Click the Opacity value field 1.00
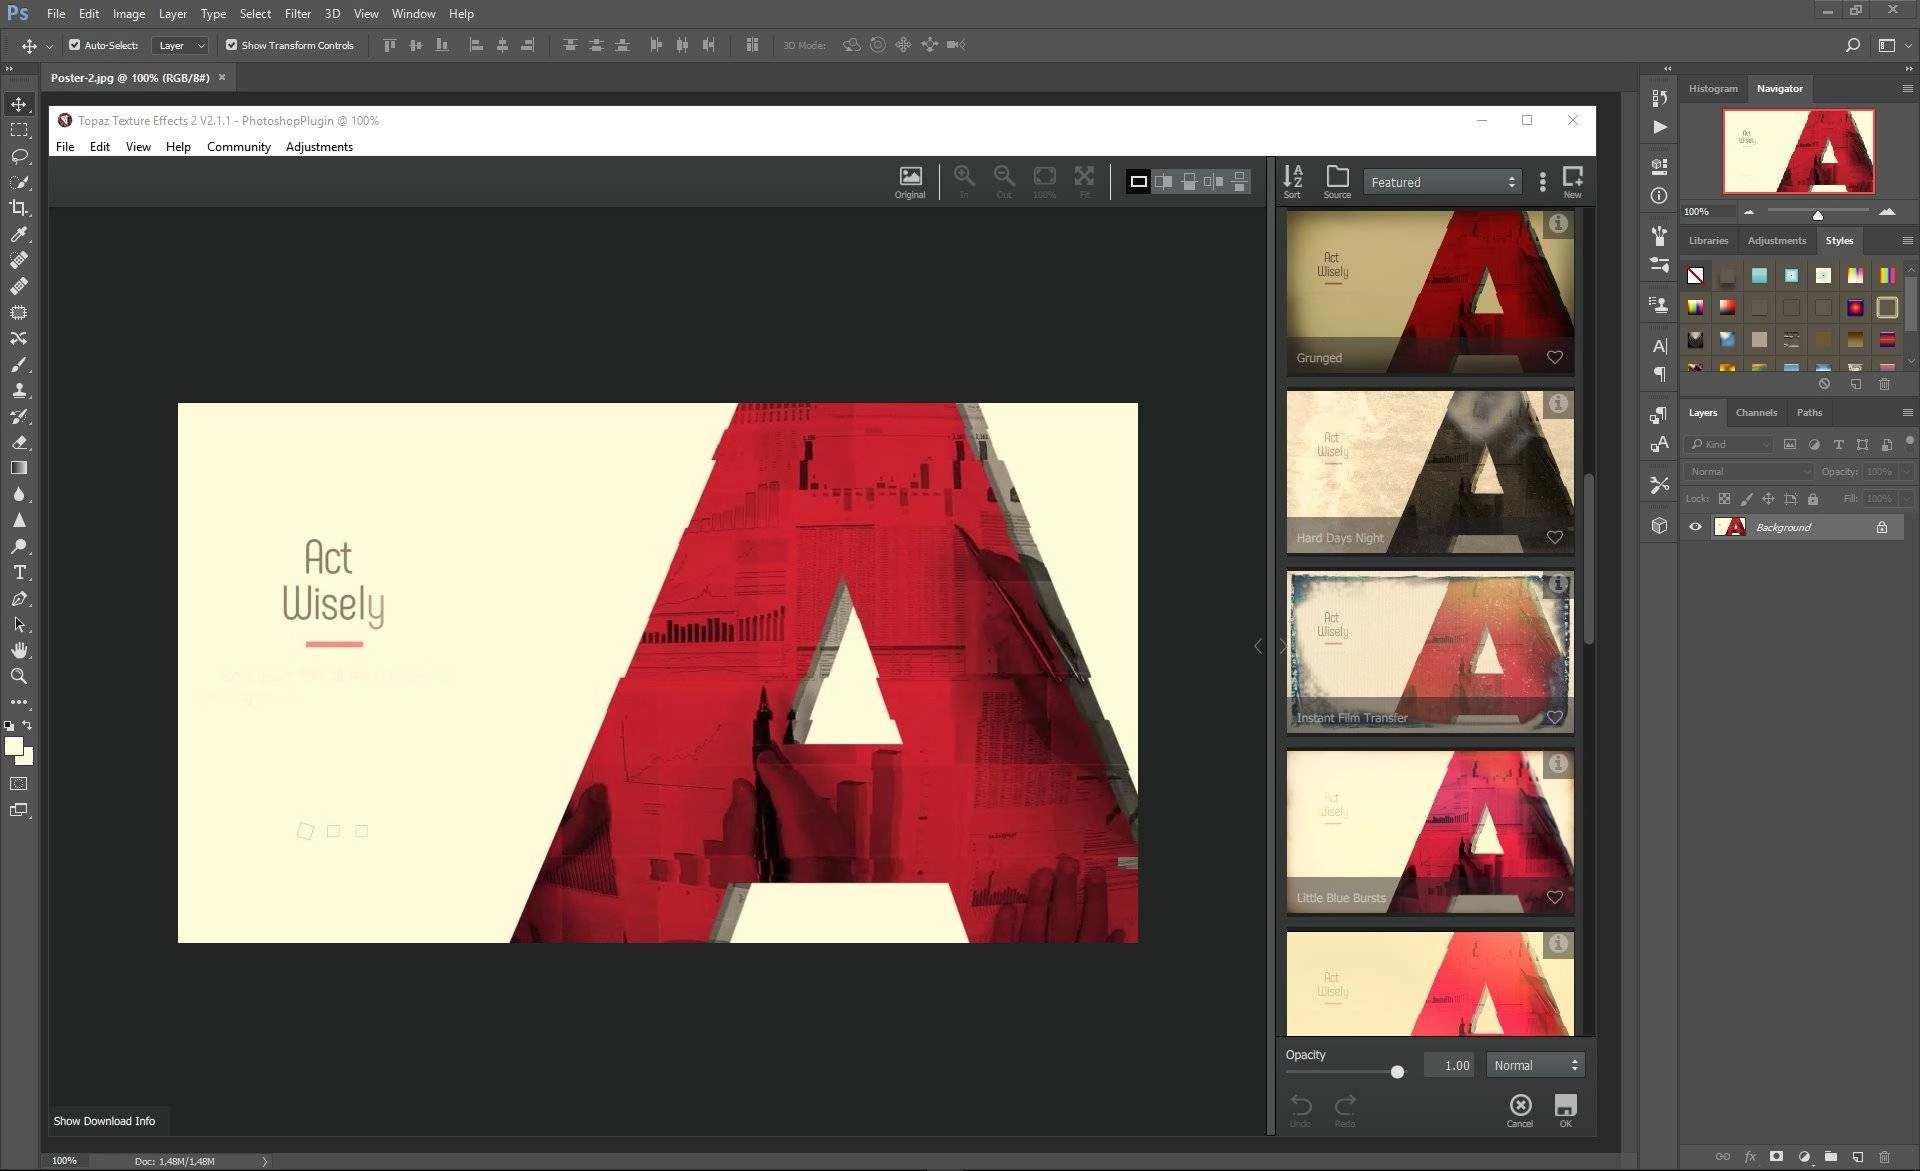The height and width of the screenshot is (1171, 1920). tap(1451, 1065)
